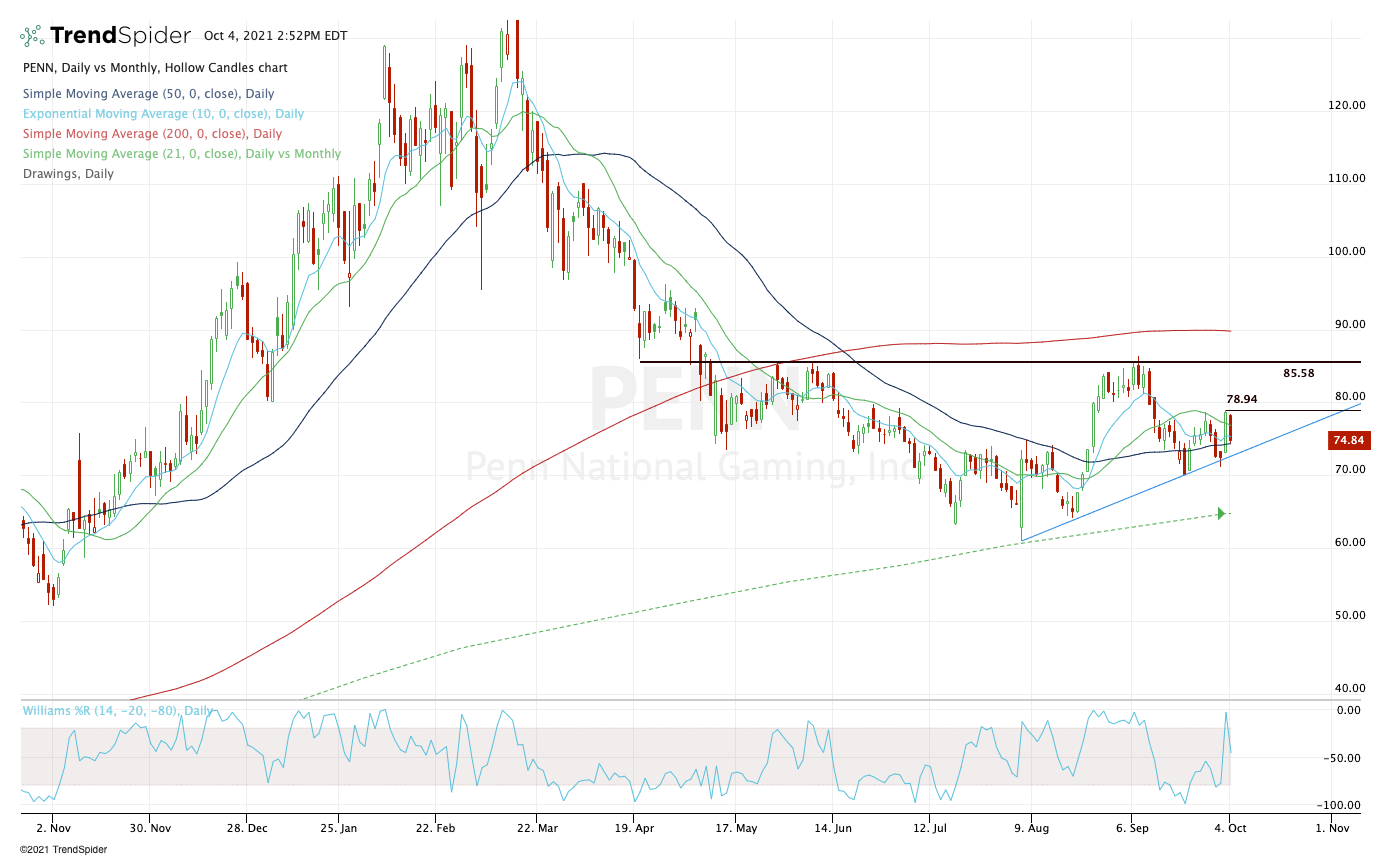Toggle the Simple Moving Average 50 legend
Viewport: 1391px width, 859px height.
point(148,94)
